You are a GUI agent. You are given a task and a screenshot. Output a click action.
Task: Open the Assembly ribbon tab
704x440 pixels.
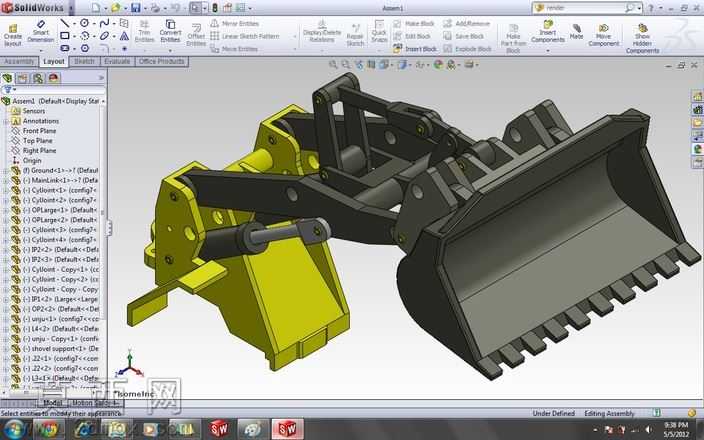[19, 61]
